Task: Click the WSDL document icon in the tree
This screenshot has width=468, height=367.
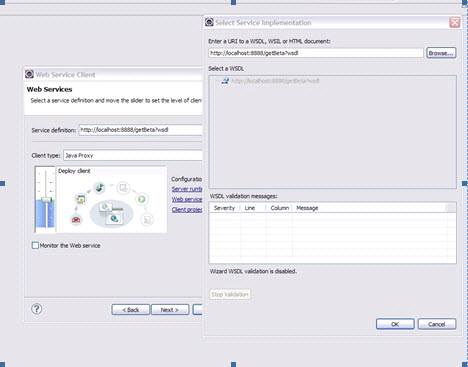Action: pos(225,81)
